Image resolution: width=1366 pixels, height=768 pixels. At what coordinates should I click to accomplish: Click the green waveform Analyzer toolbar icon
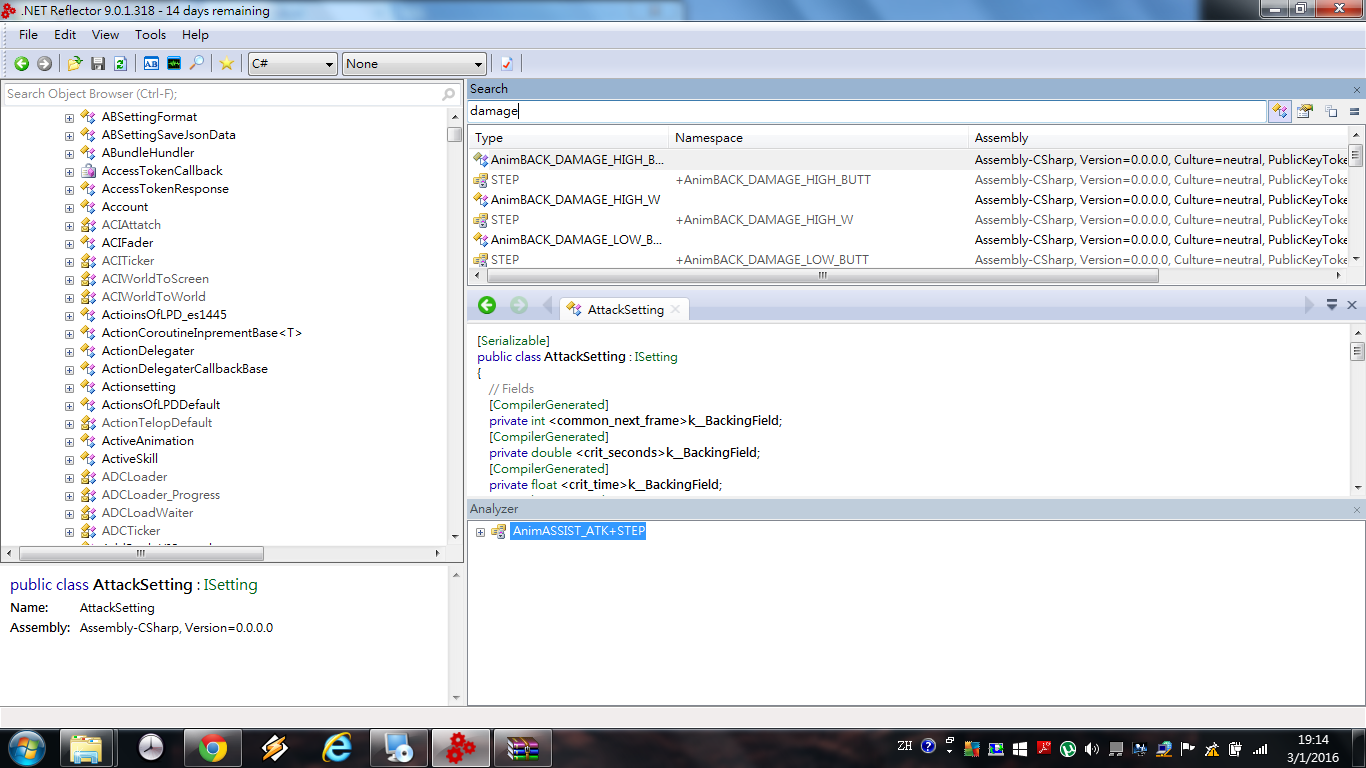174,64
